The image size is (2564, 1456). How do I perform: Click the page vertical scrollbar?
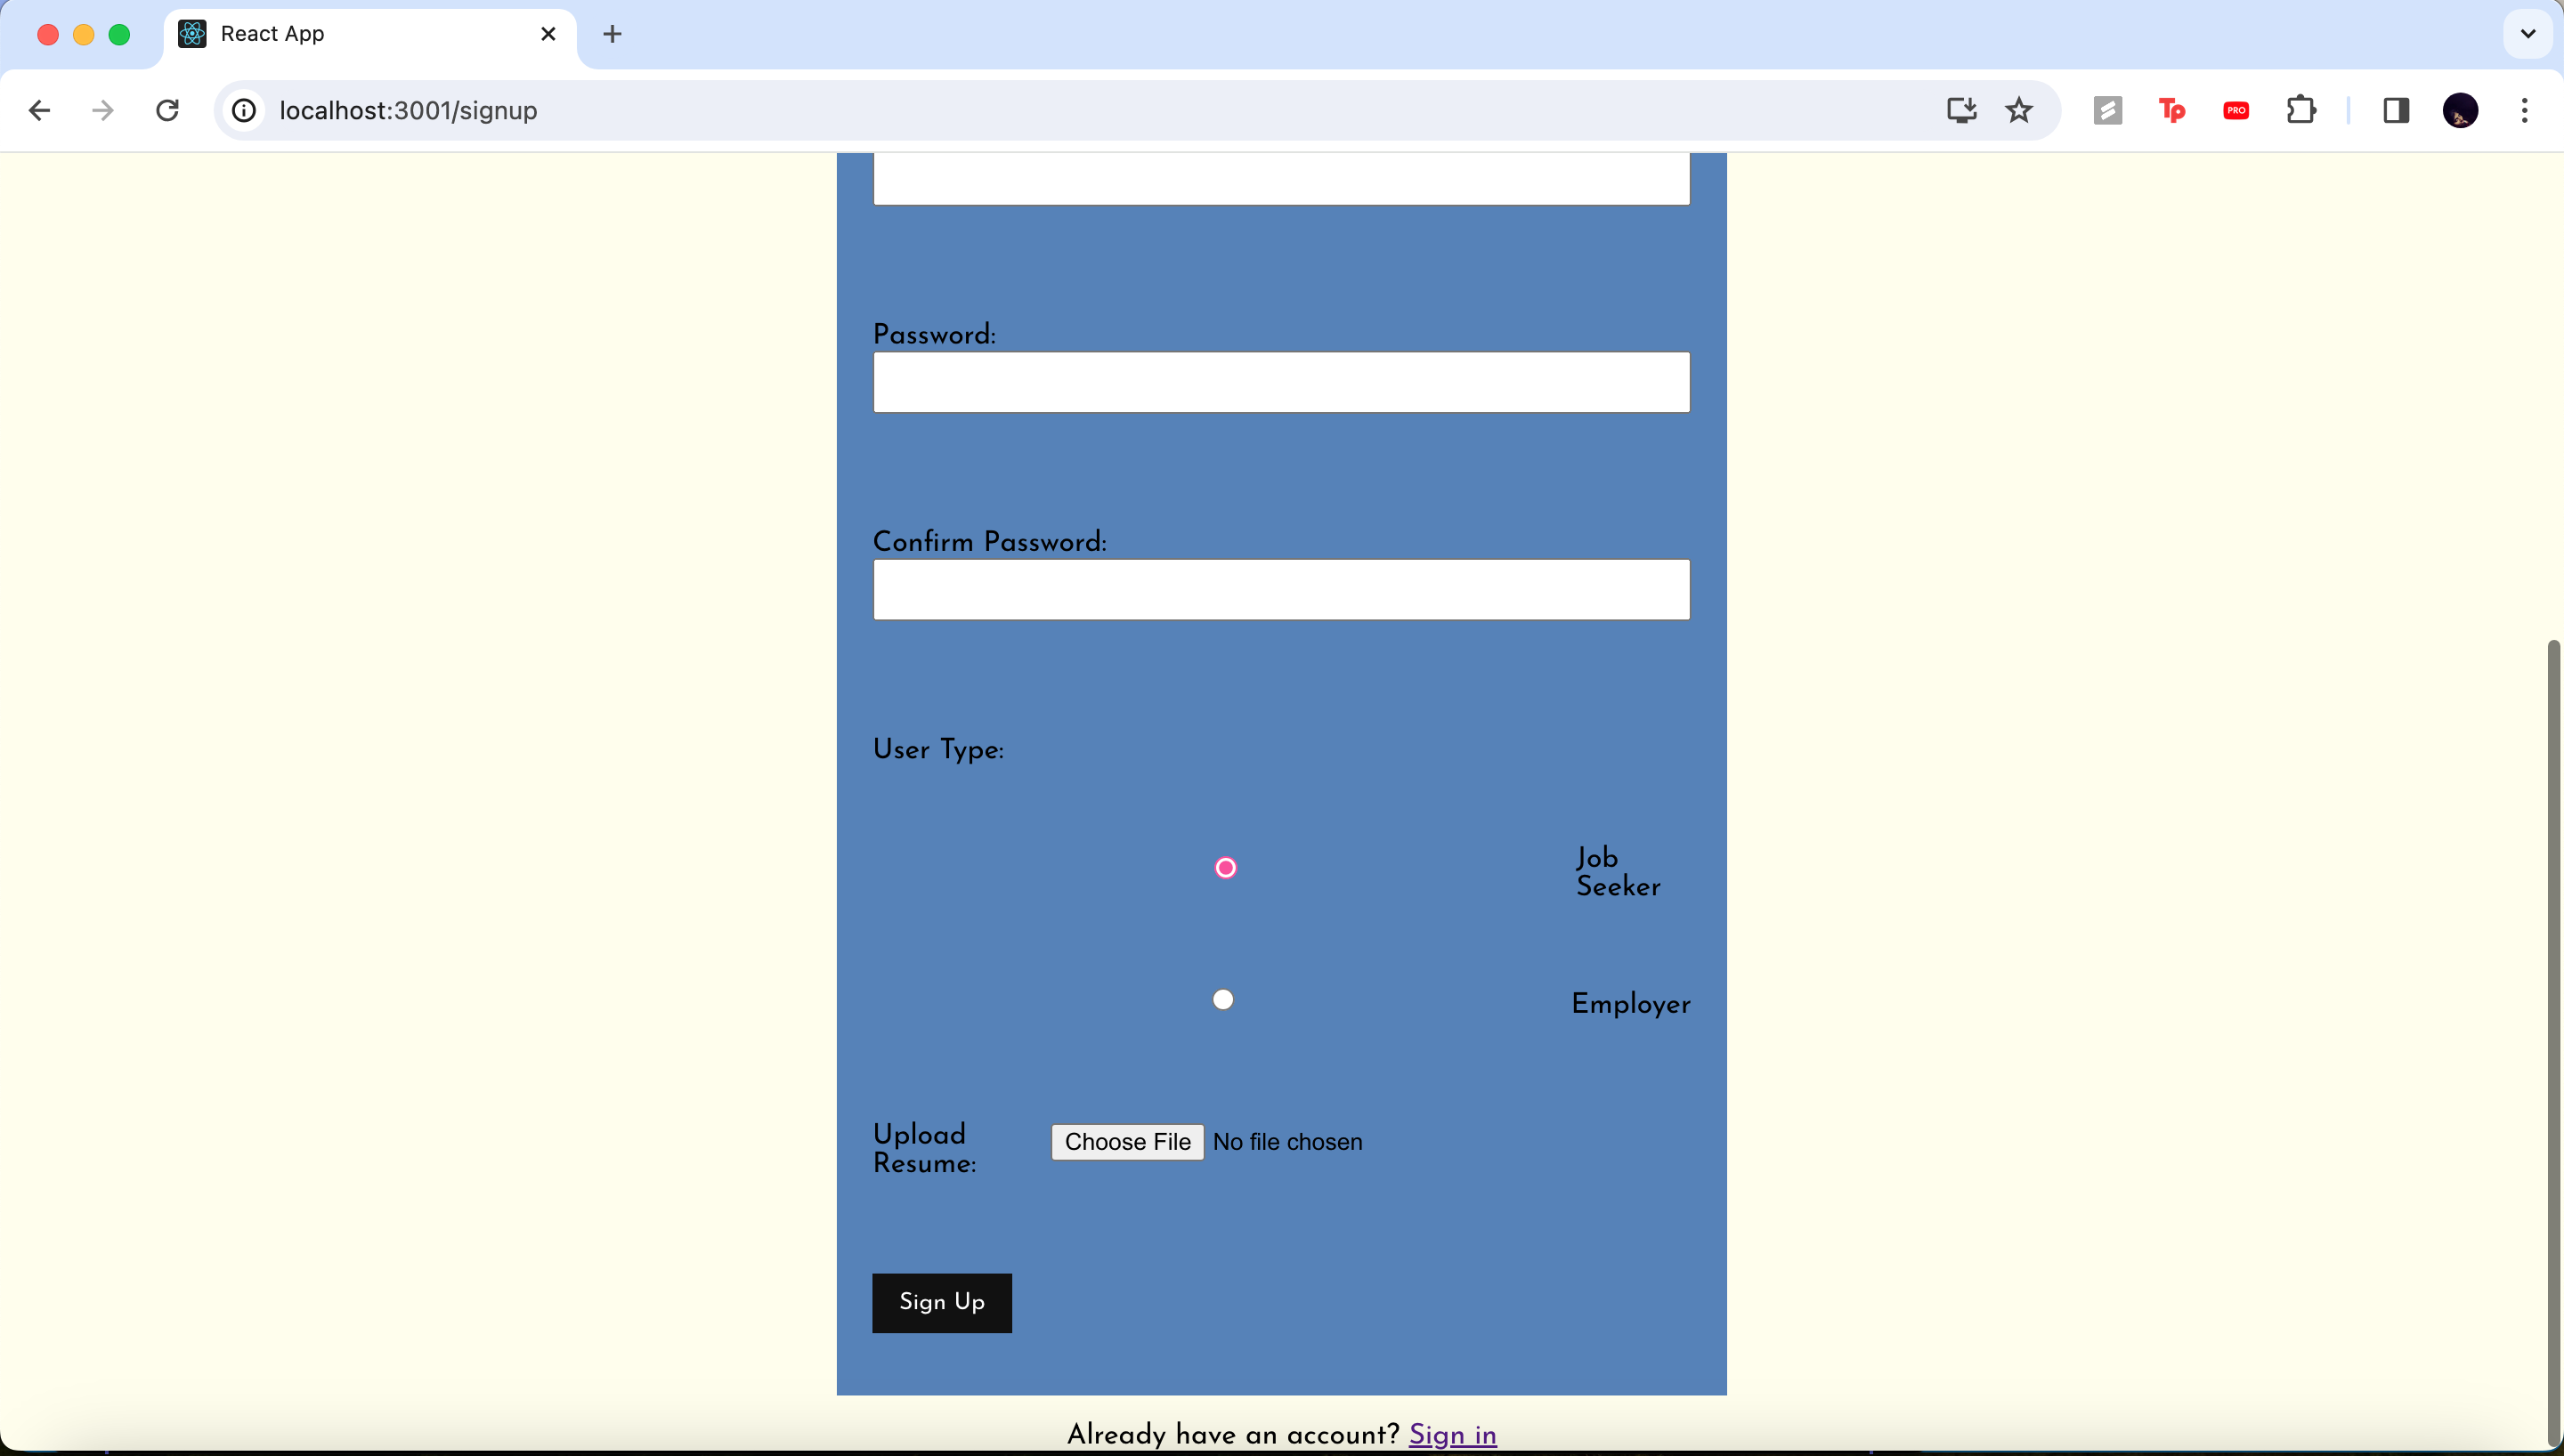[2552, 1040]
